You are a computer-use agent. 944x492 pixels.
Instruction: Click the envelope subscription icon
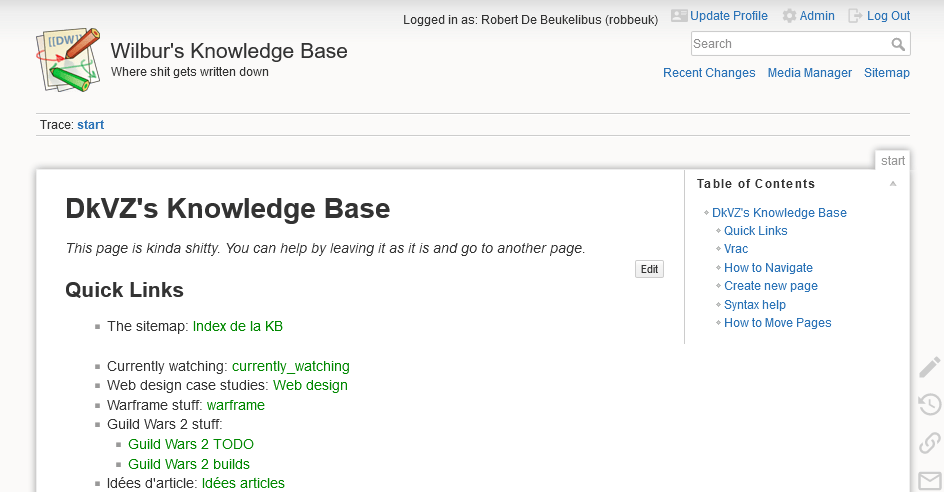pyautogui.click(x=930, y=480)
